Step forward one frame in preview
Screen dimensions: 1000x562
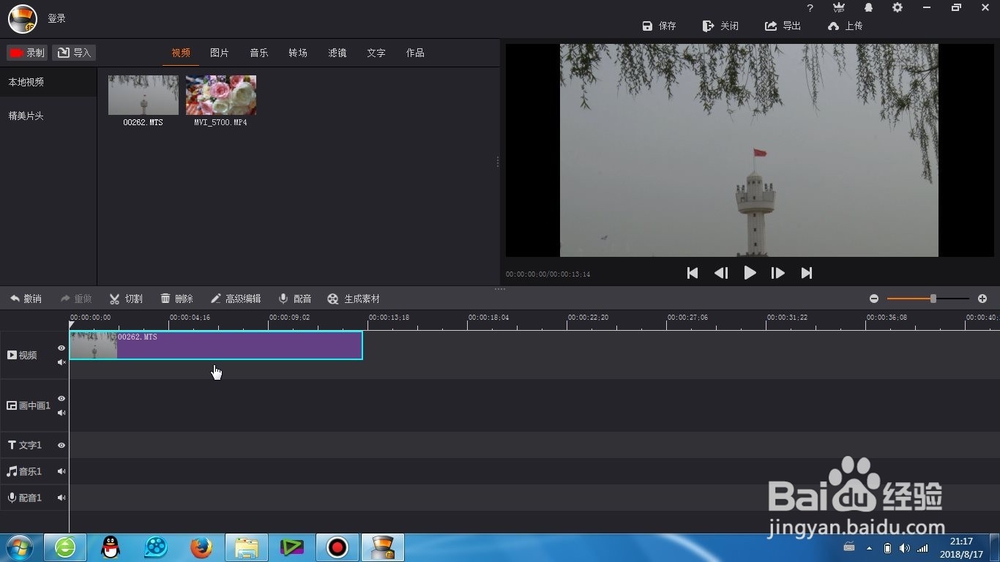777,273
